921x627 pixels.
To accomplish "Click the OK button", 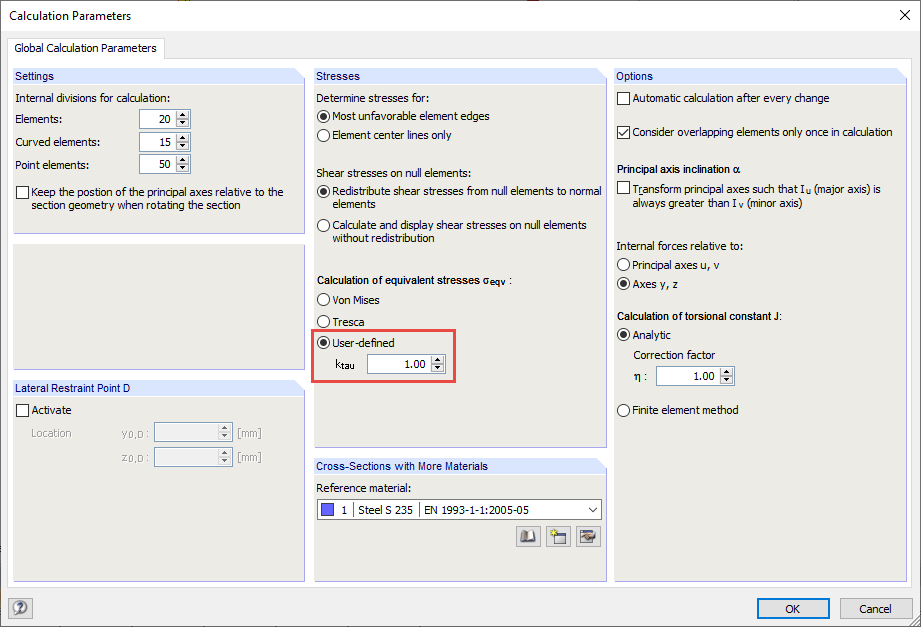I will [793, 609].
